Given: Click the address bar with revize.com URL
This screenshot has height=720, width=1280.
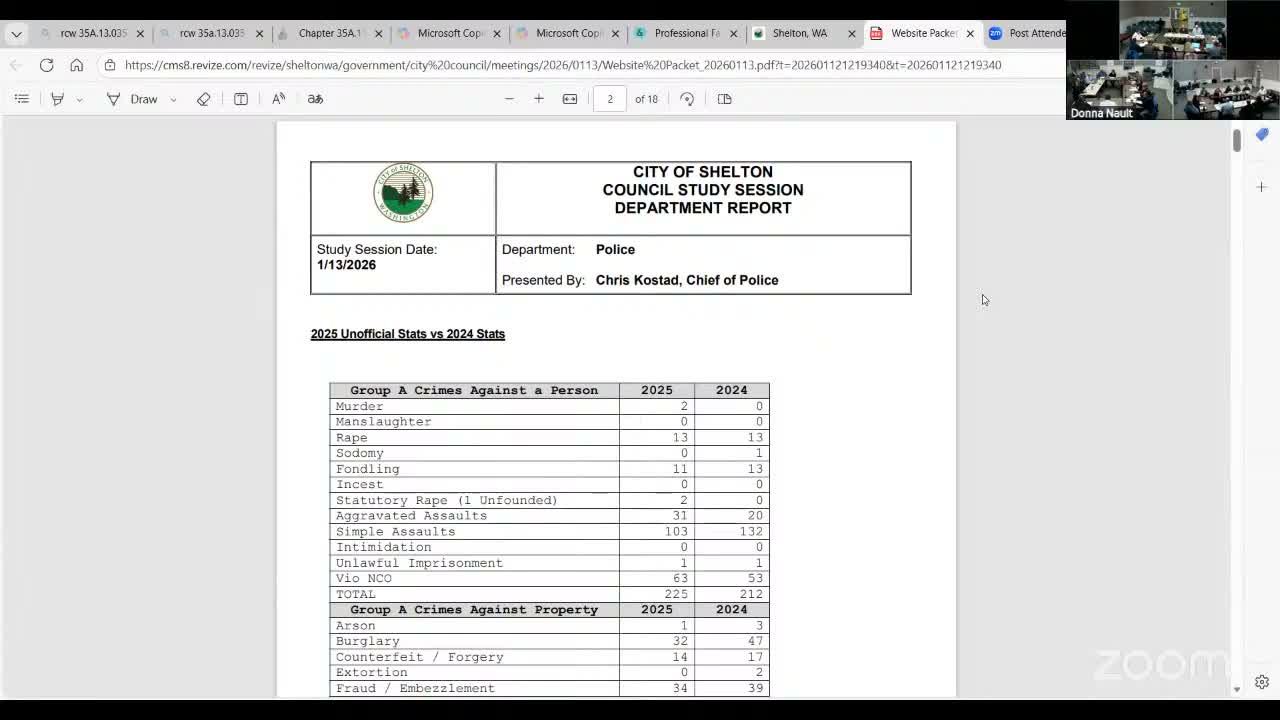Looking at the screenshot, I should click(x=563, y=65).
